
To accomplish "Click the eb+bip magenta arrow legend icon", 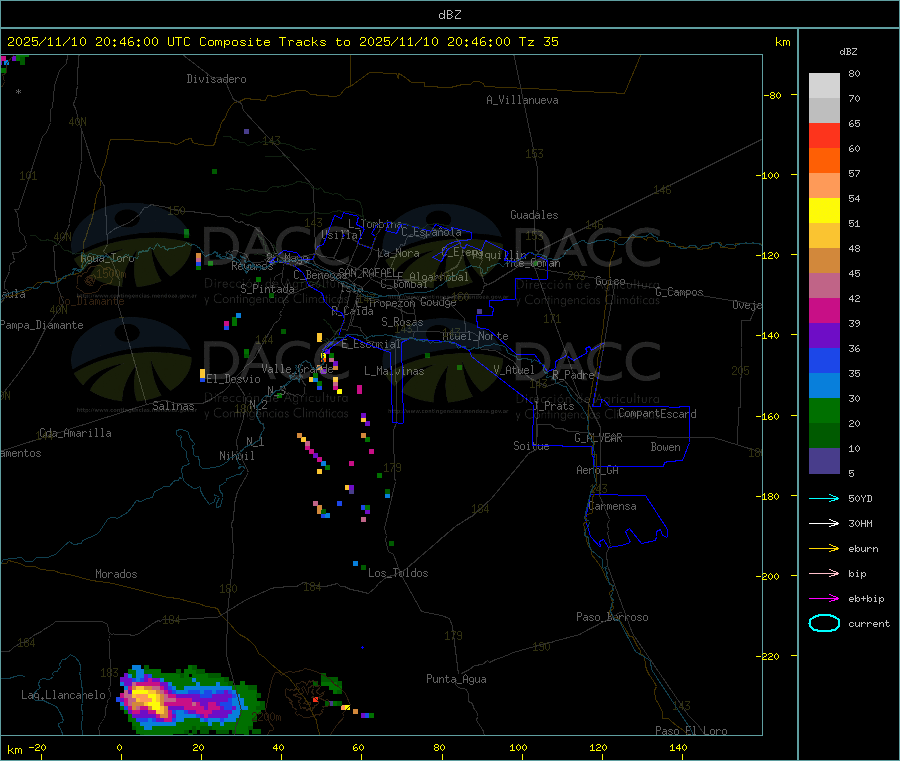I will (824, 599).
